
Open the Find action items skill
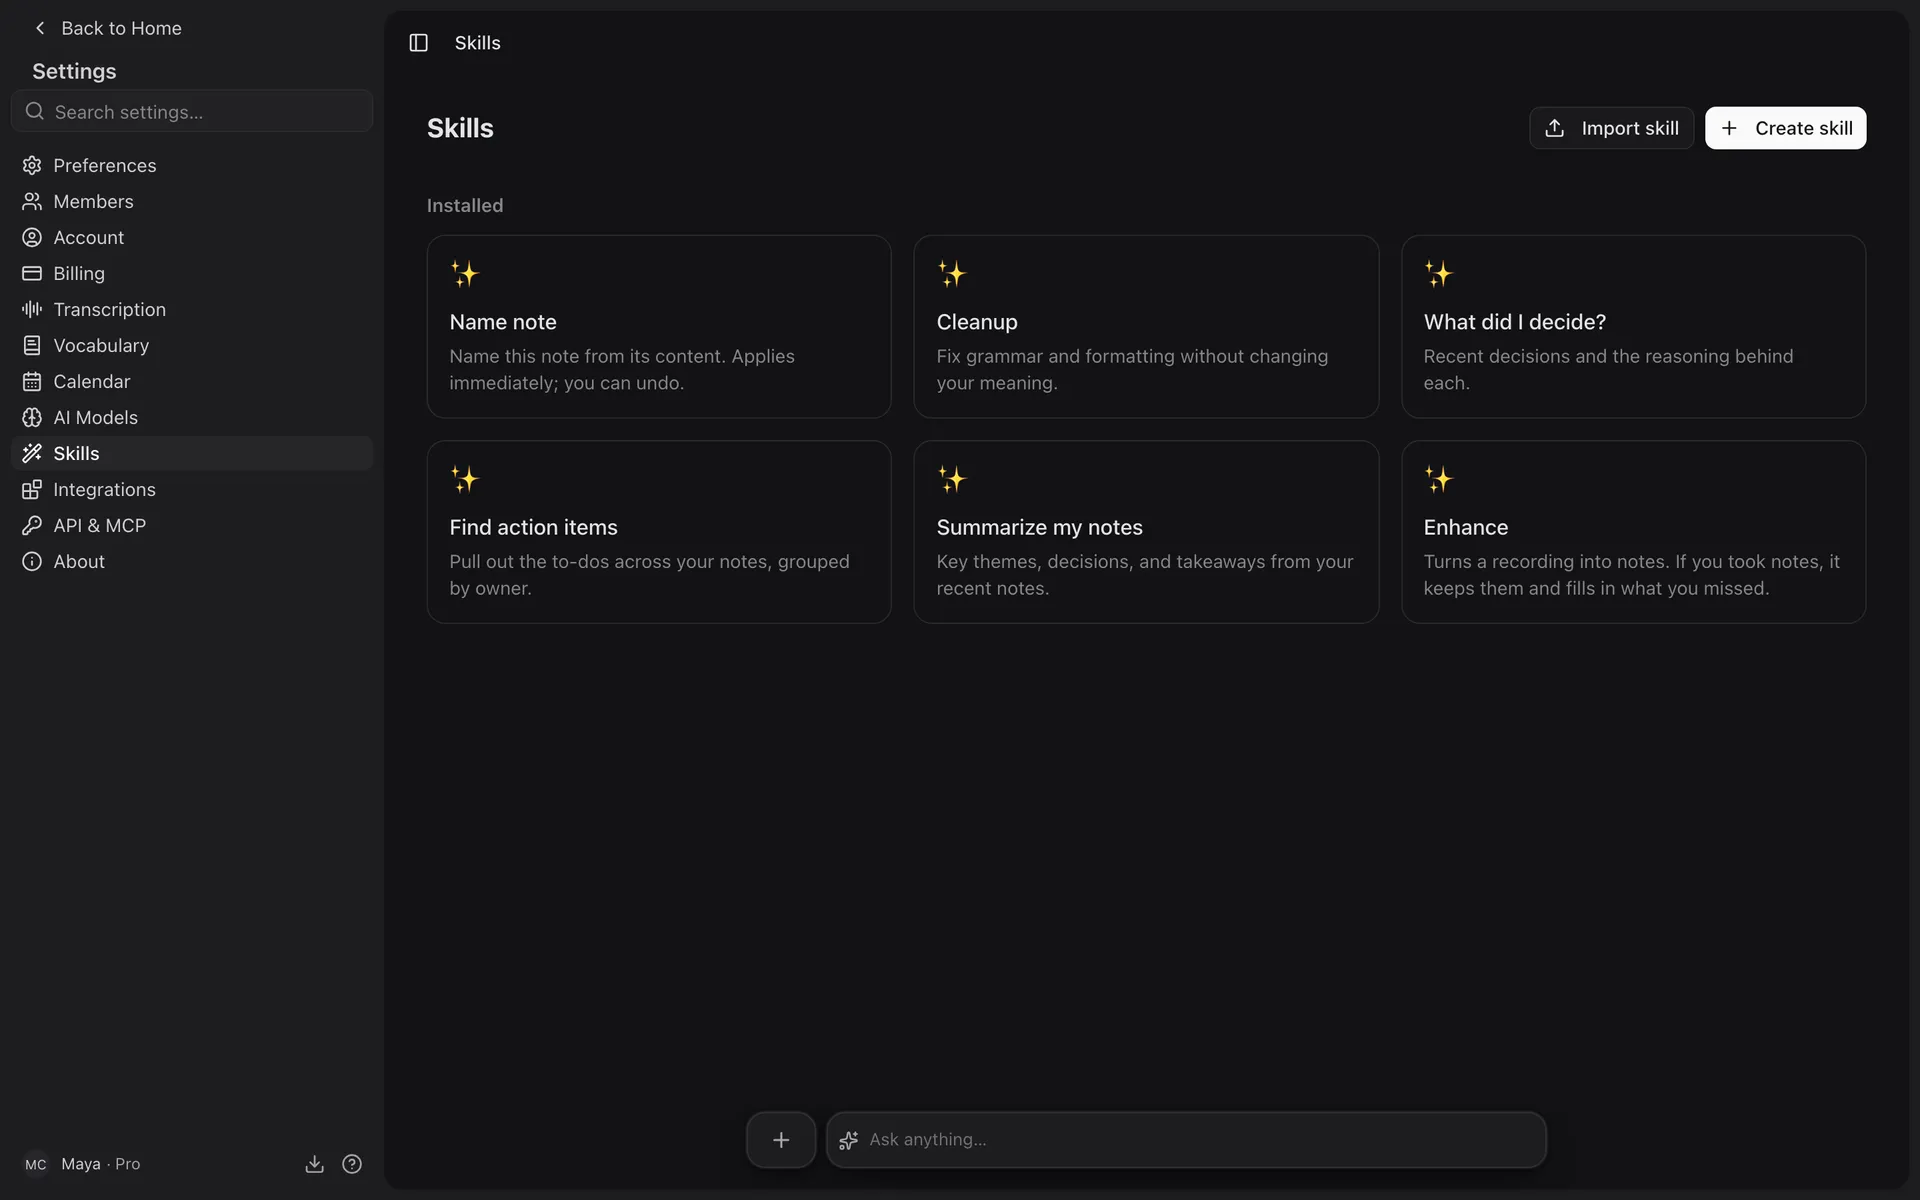coord(659,532)
